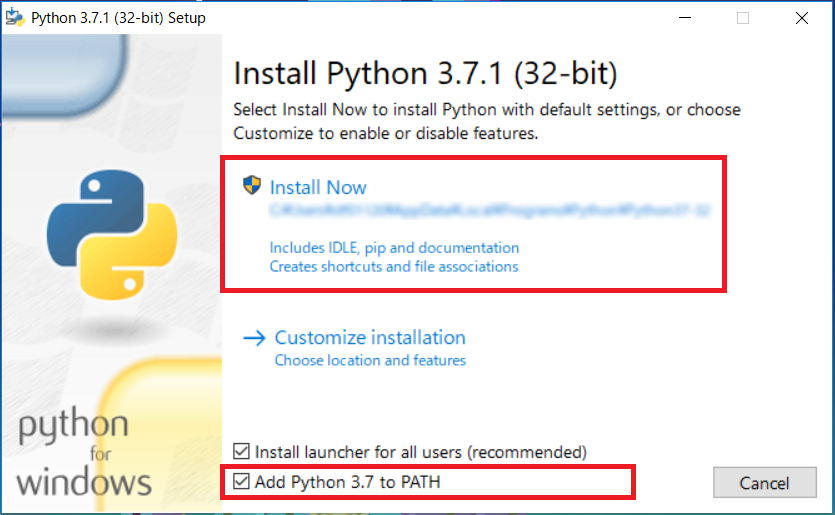Click the "Select Install Now" instruction paragraph
The image size is (835, 515).
[x=486, y=120]
